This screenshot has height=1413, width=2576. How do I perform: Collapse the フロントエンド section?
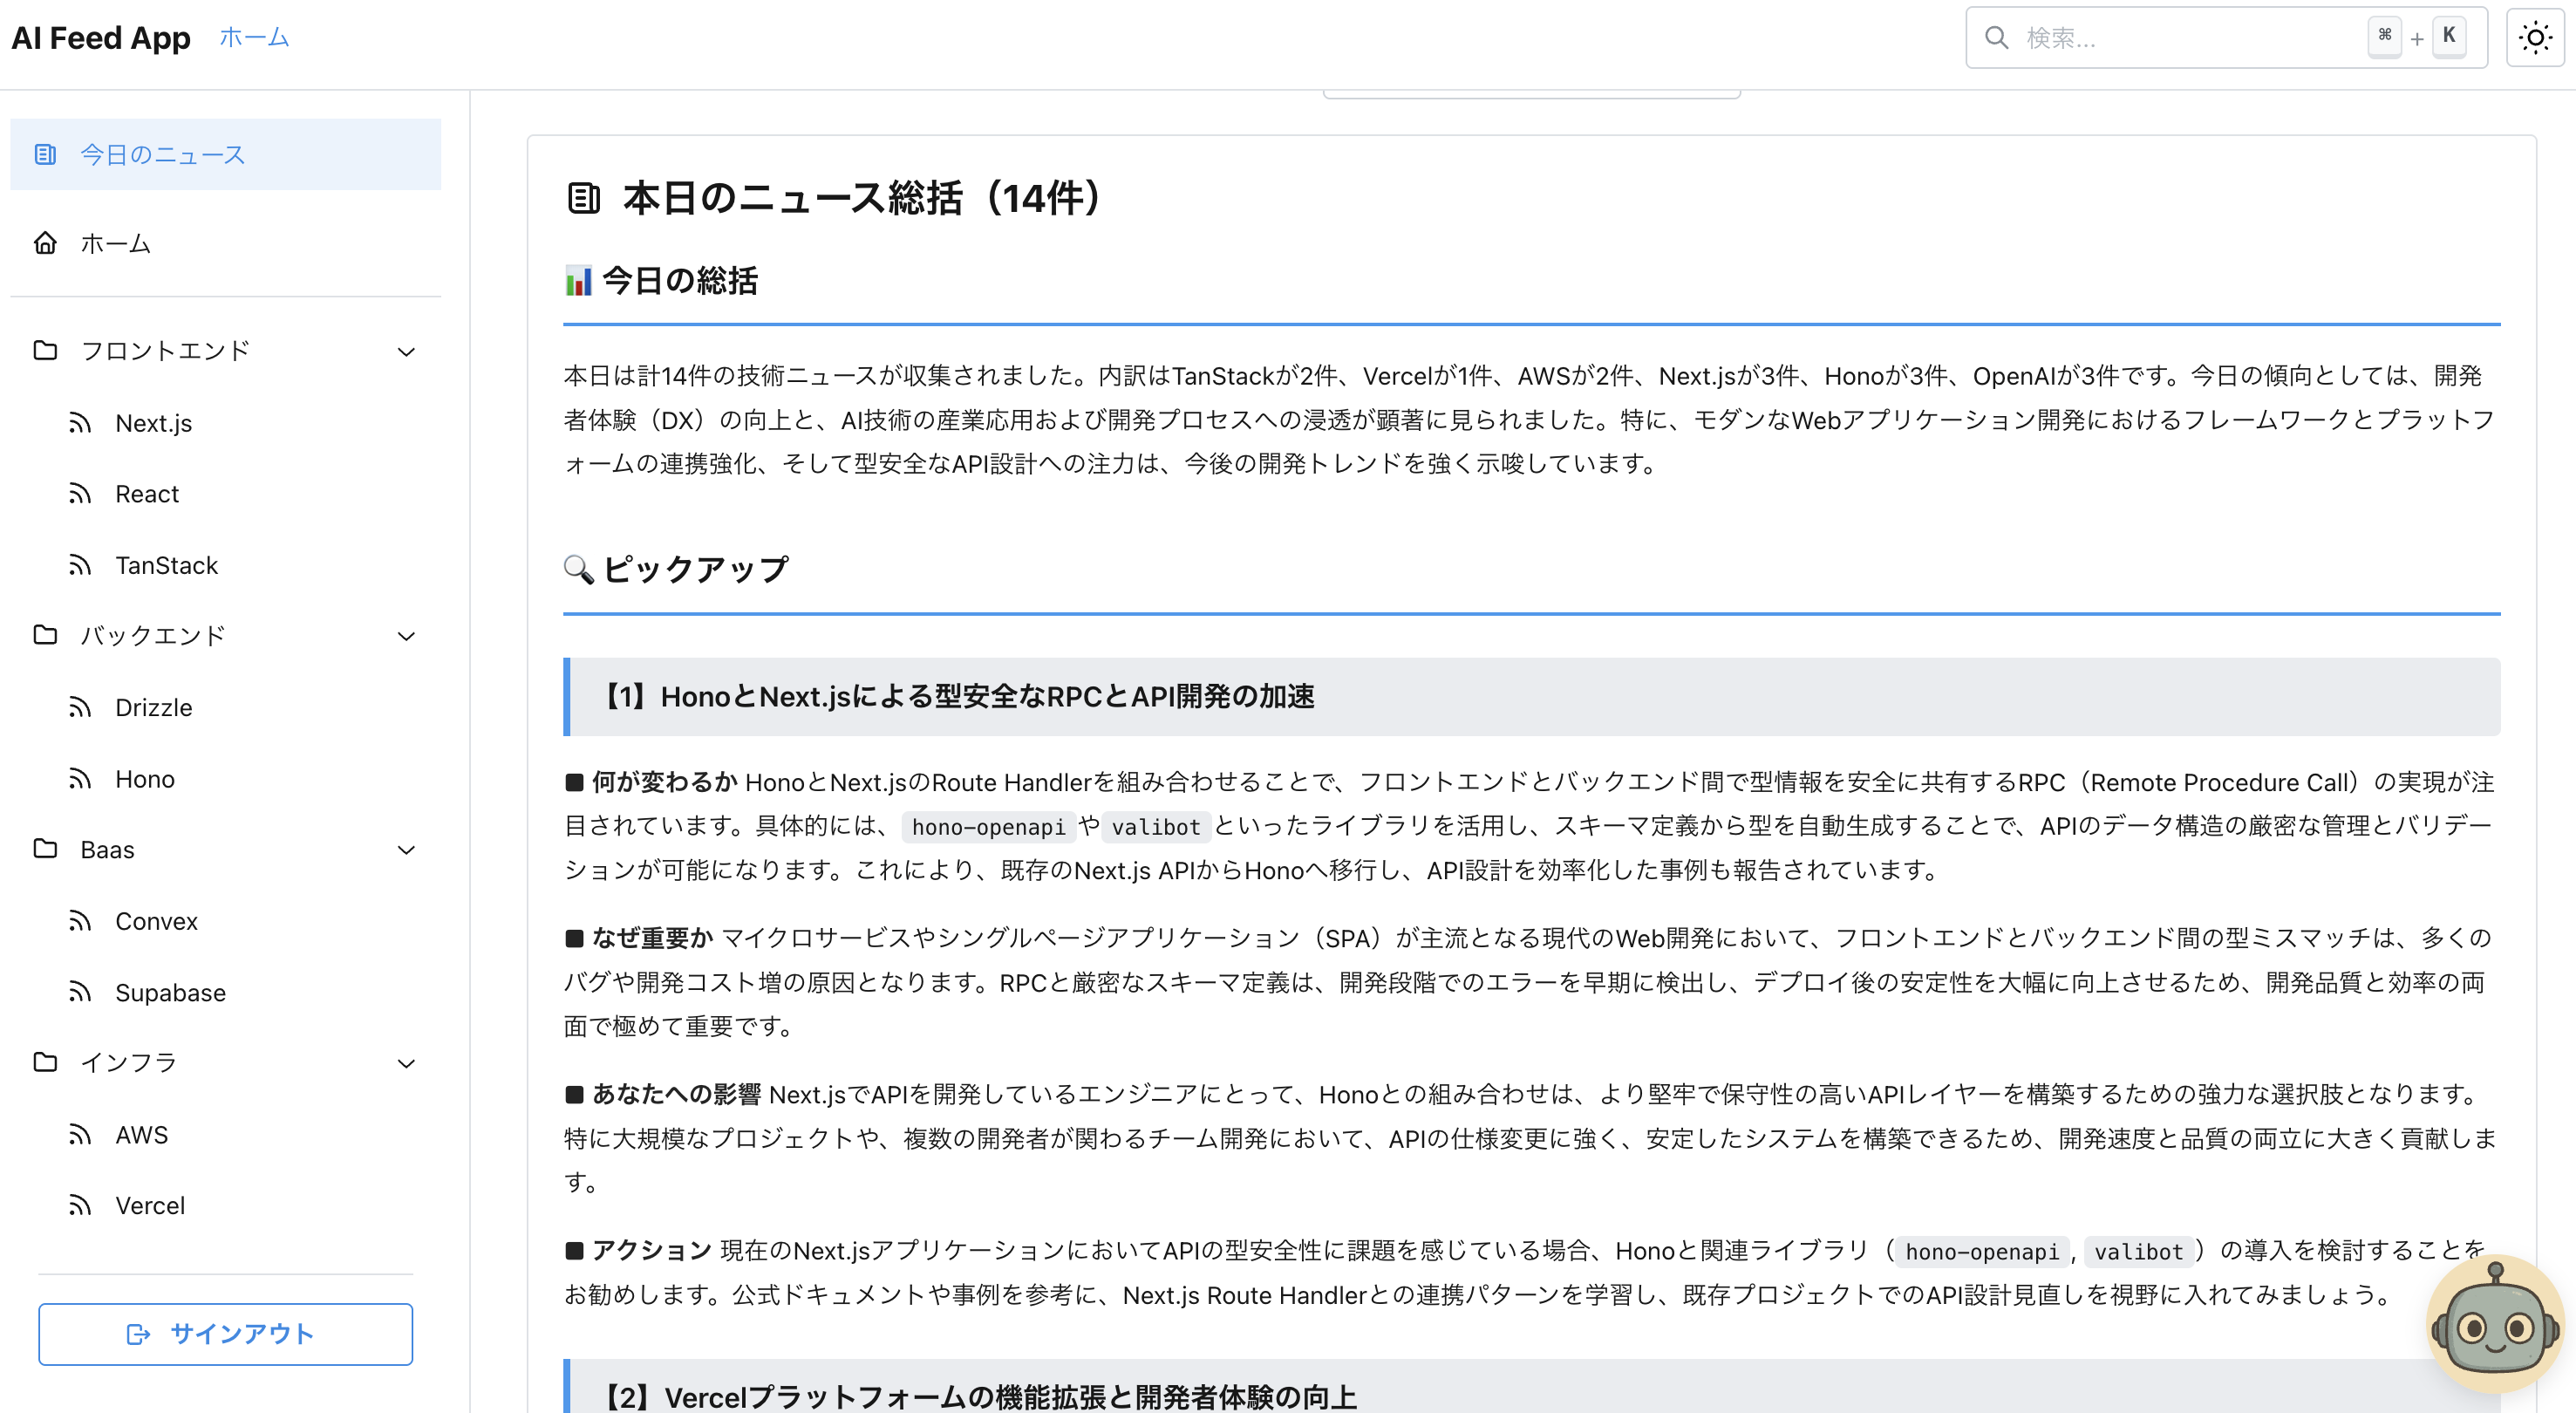406,351
